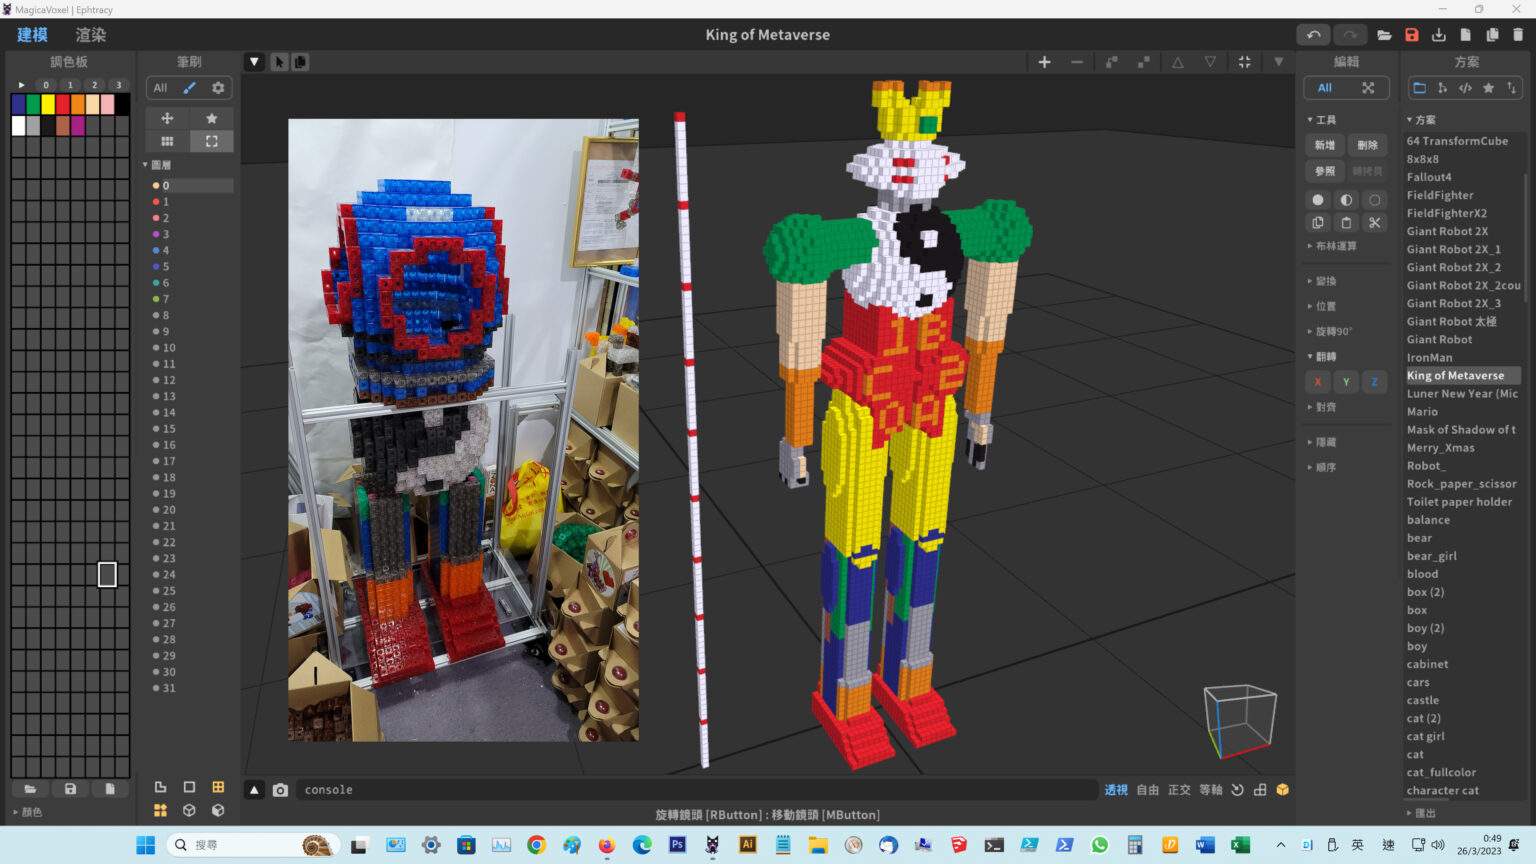Collapse the 圖層 layers list

point(156,165)
